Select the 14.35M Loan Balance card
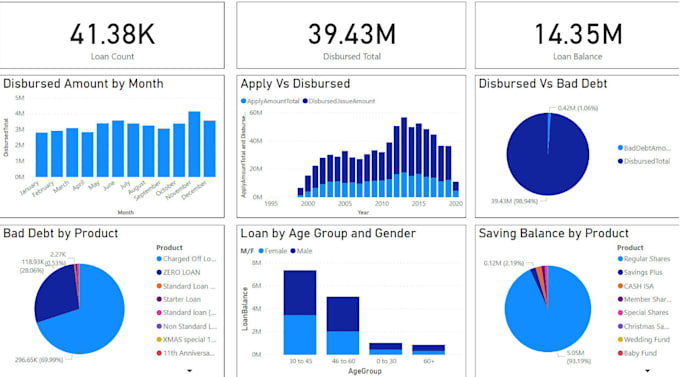Viewport: 680px width, 377px height. pyautogui.click(x=577, y=35)
